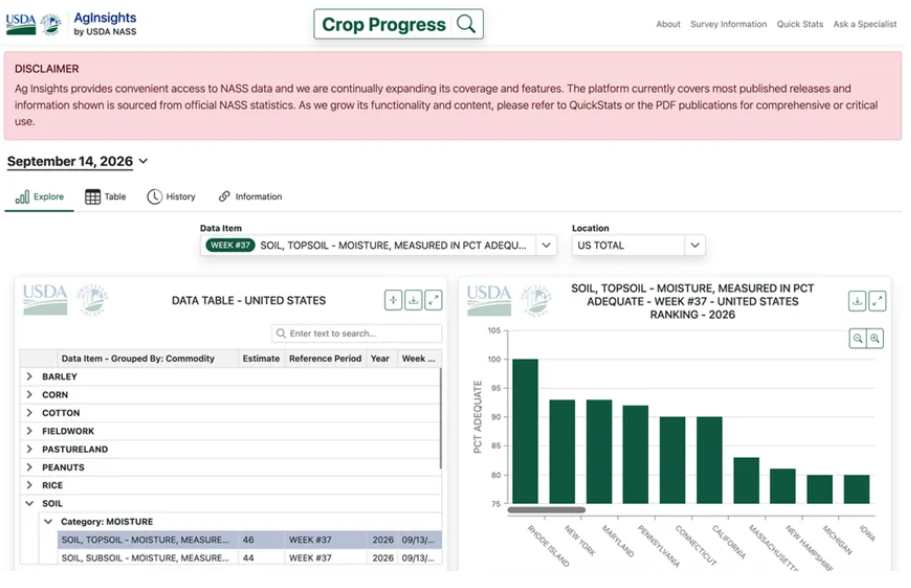Switch to the History tab
The height and width of the screenshot is (588, 911).
pos(171,197)
